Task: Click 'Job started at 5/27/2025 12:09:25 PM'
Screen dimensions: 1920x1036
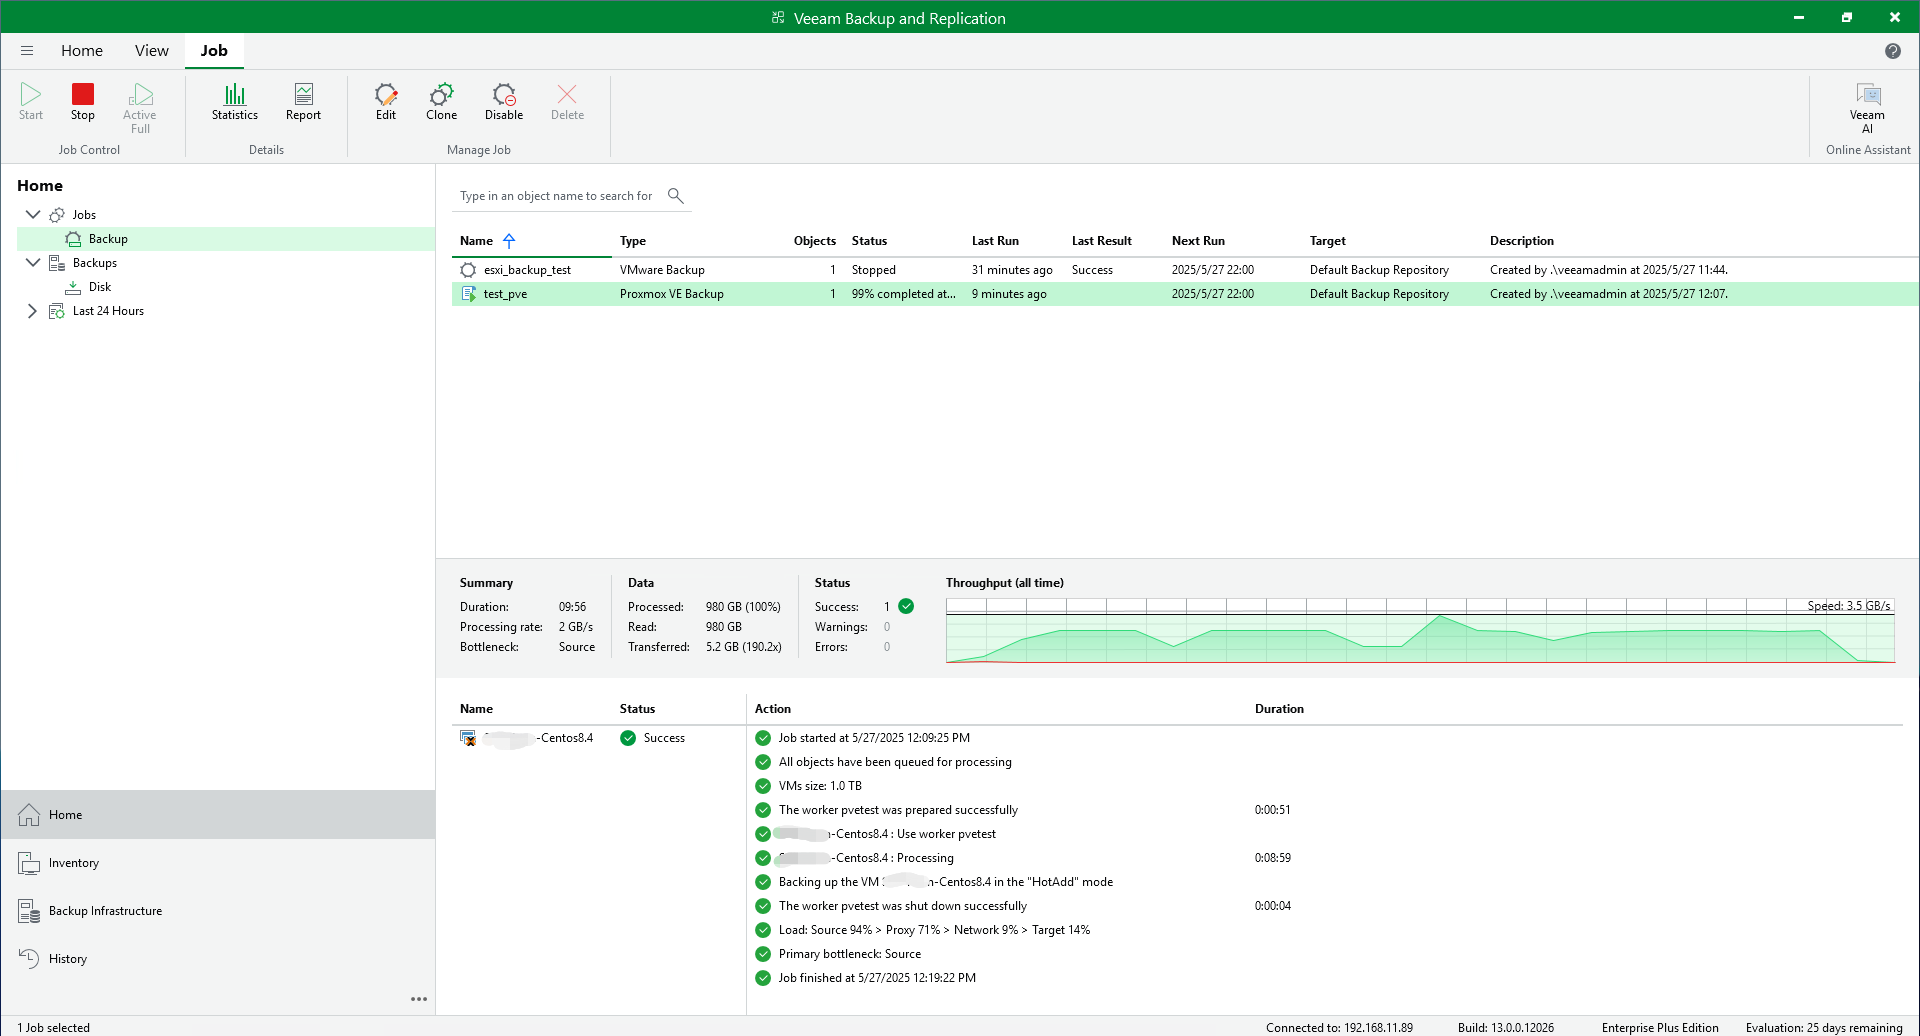Action: click(x=874, y=738)
